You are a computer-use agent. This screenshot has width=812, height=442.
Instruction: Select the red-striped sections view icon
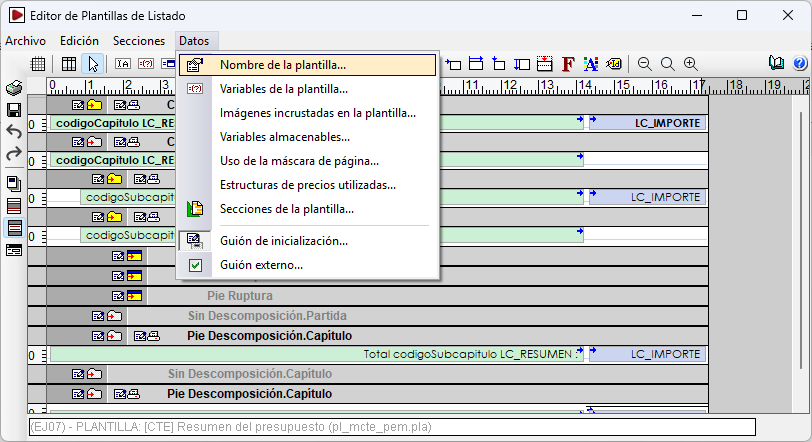pos(14,205)
